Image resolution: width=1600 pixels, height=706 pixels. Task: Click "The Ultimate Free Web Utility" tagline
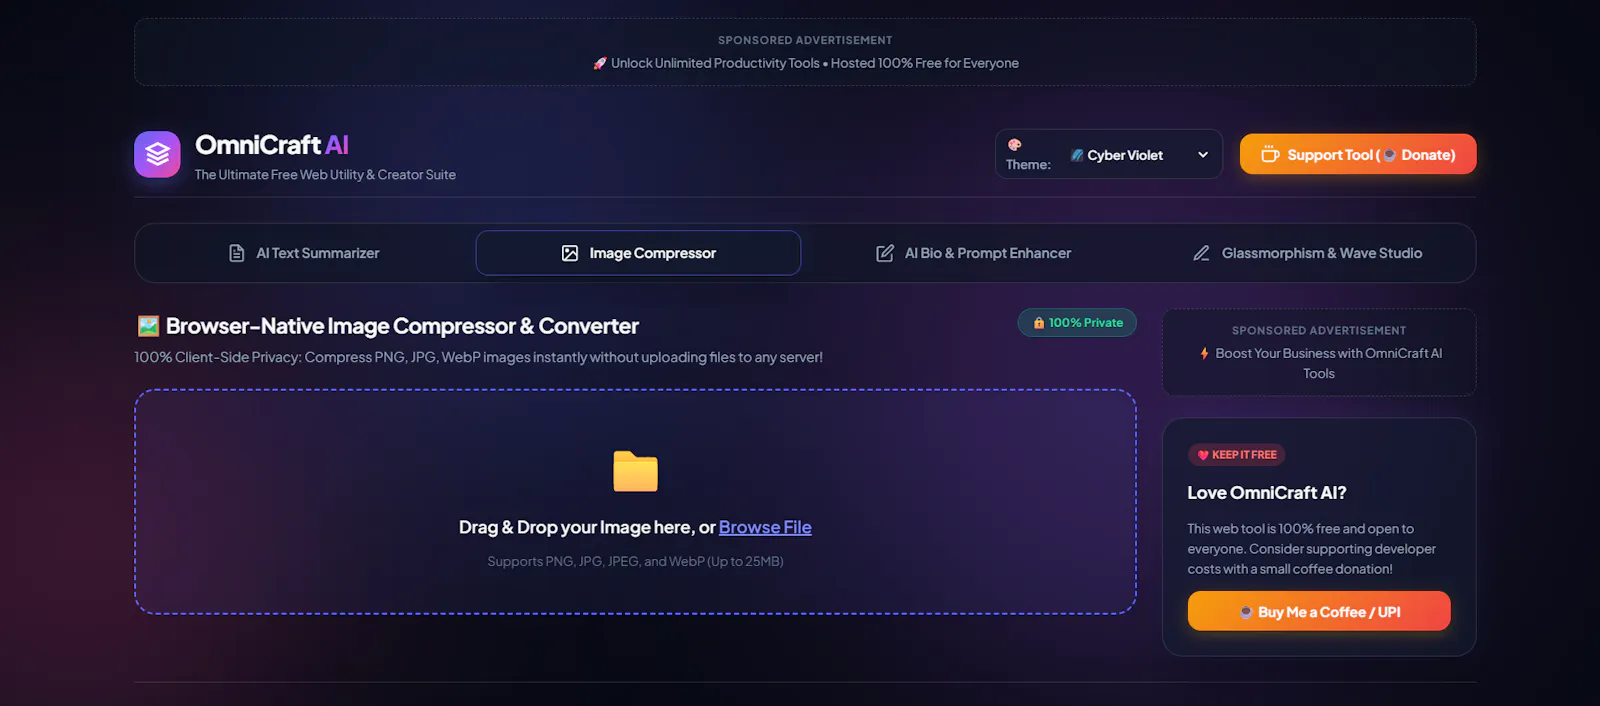(x=325, y=175)
